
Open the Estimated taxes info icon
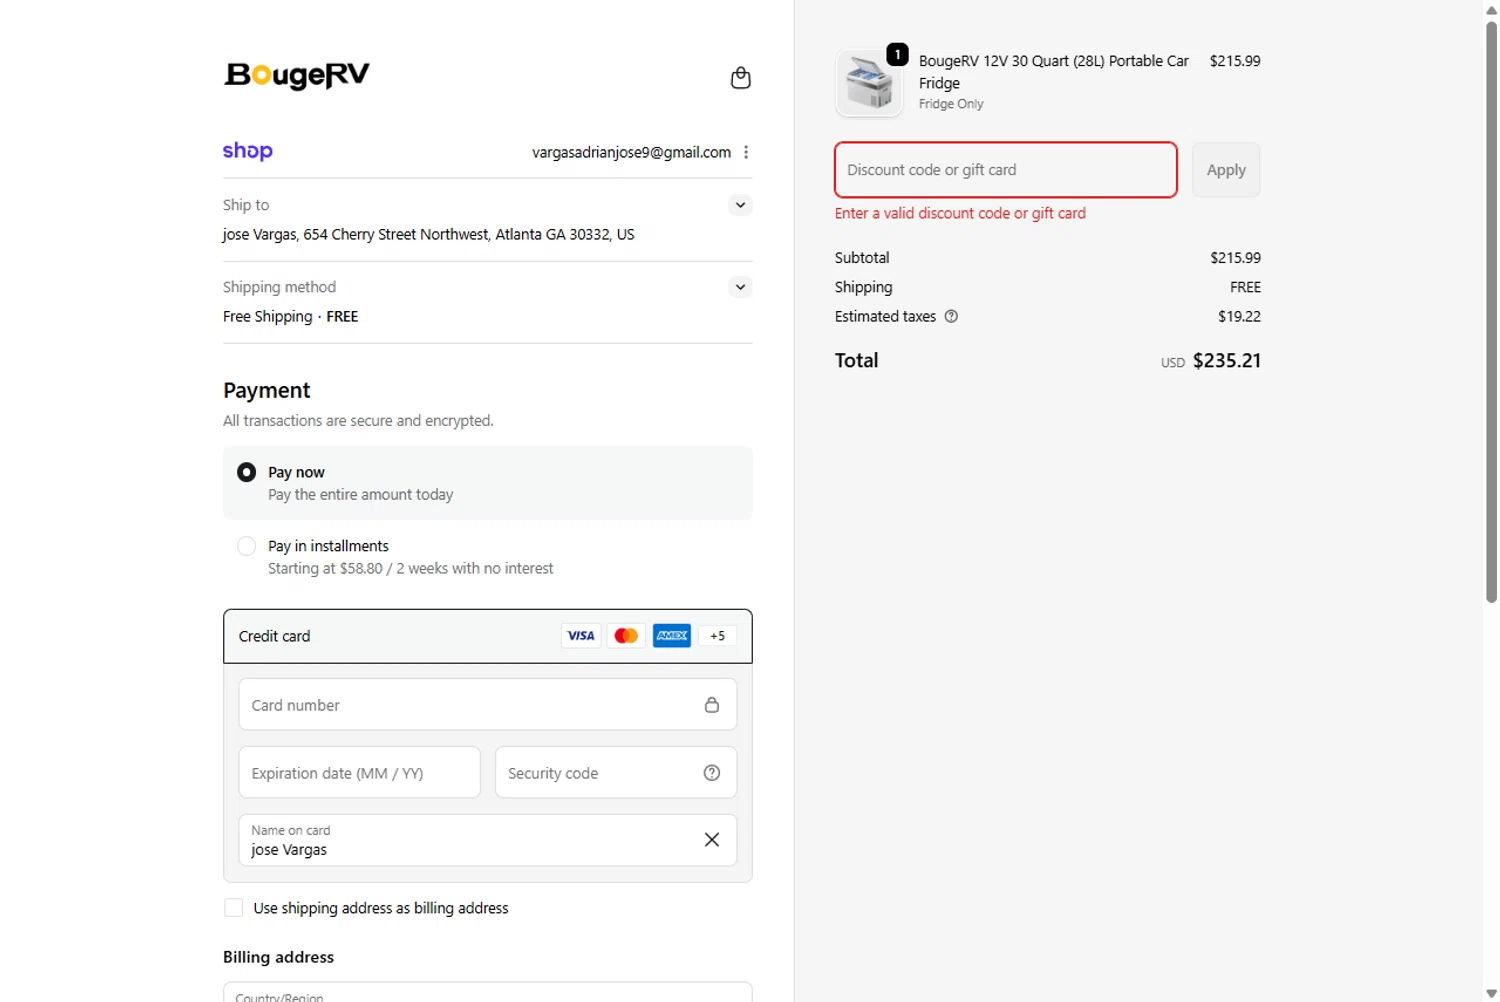(951, 316)
